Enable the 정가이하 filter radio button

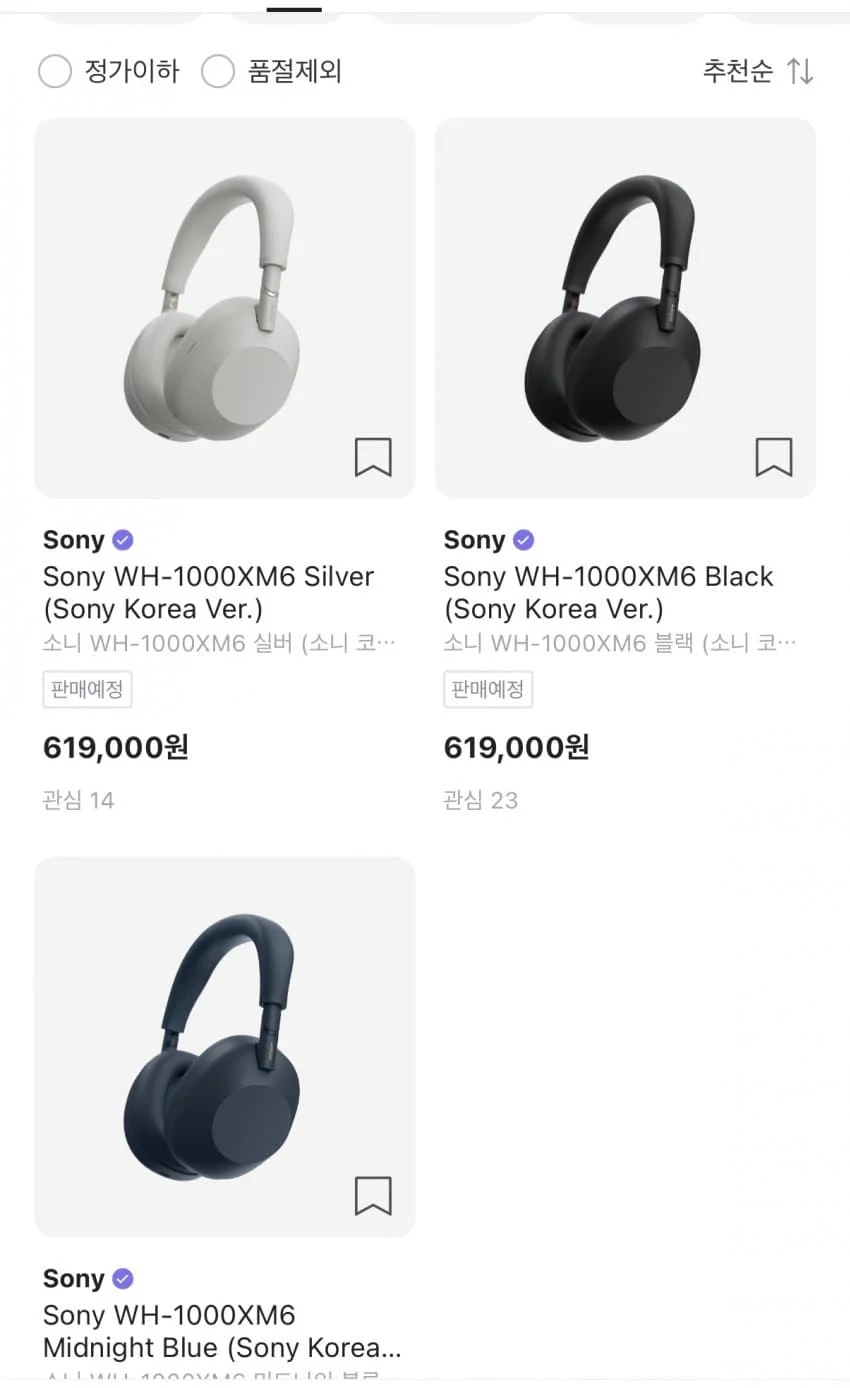click(x=55, y=71)
